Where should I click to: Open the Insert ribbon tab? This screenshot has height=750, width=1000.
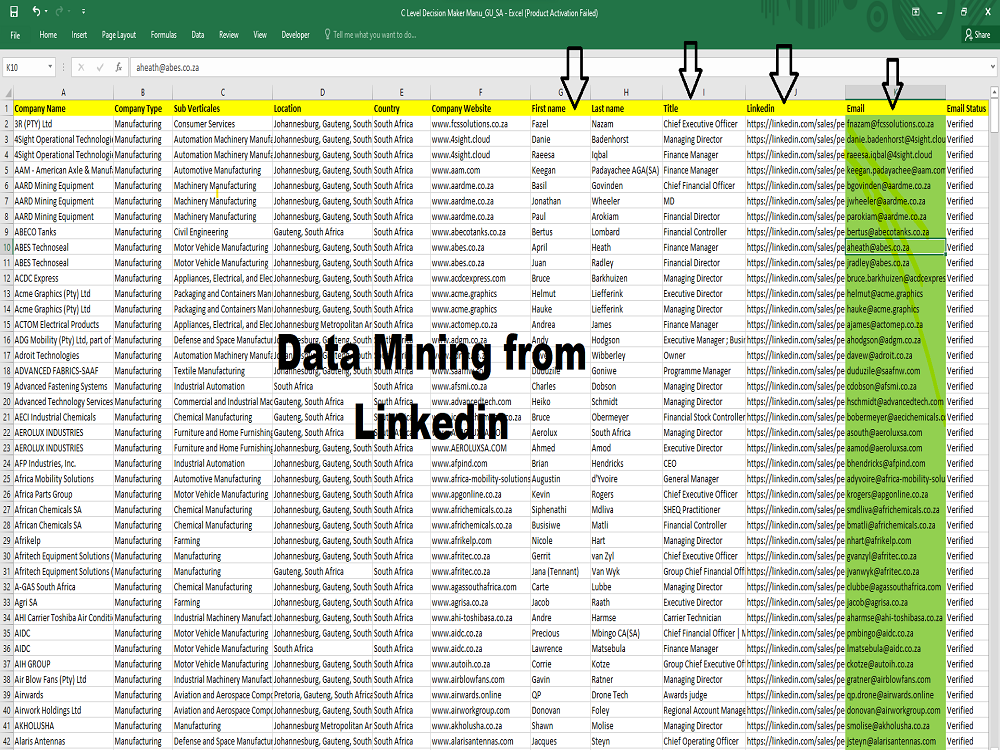coord(79,34)
